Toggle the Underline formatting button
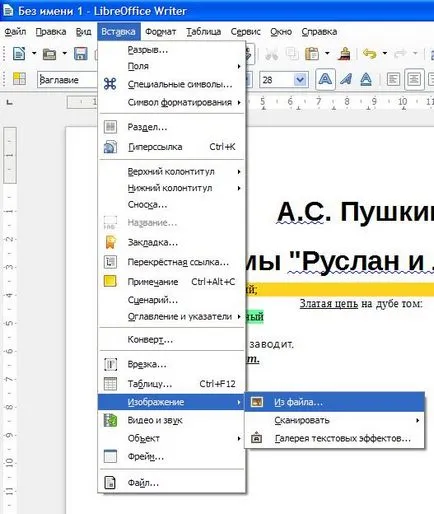434x514 pixels. click(366, 80)
